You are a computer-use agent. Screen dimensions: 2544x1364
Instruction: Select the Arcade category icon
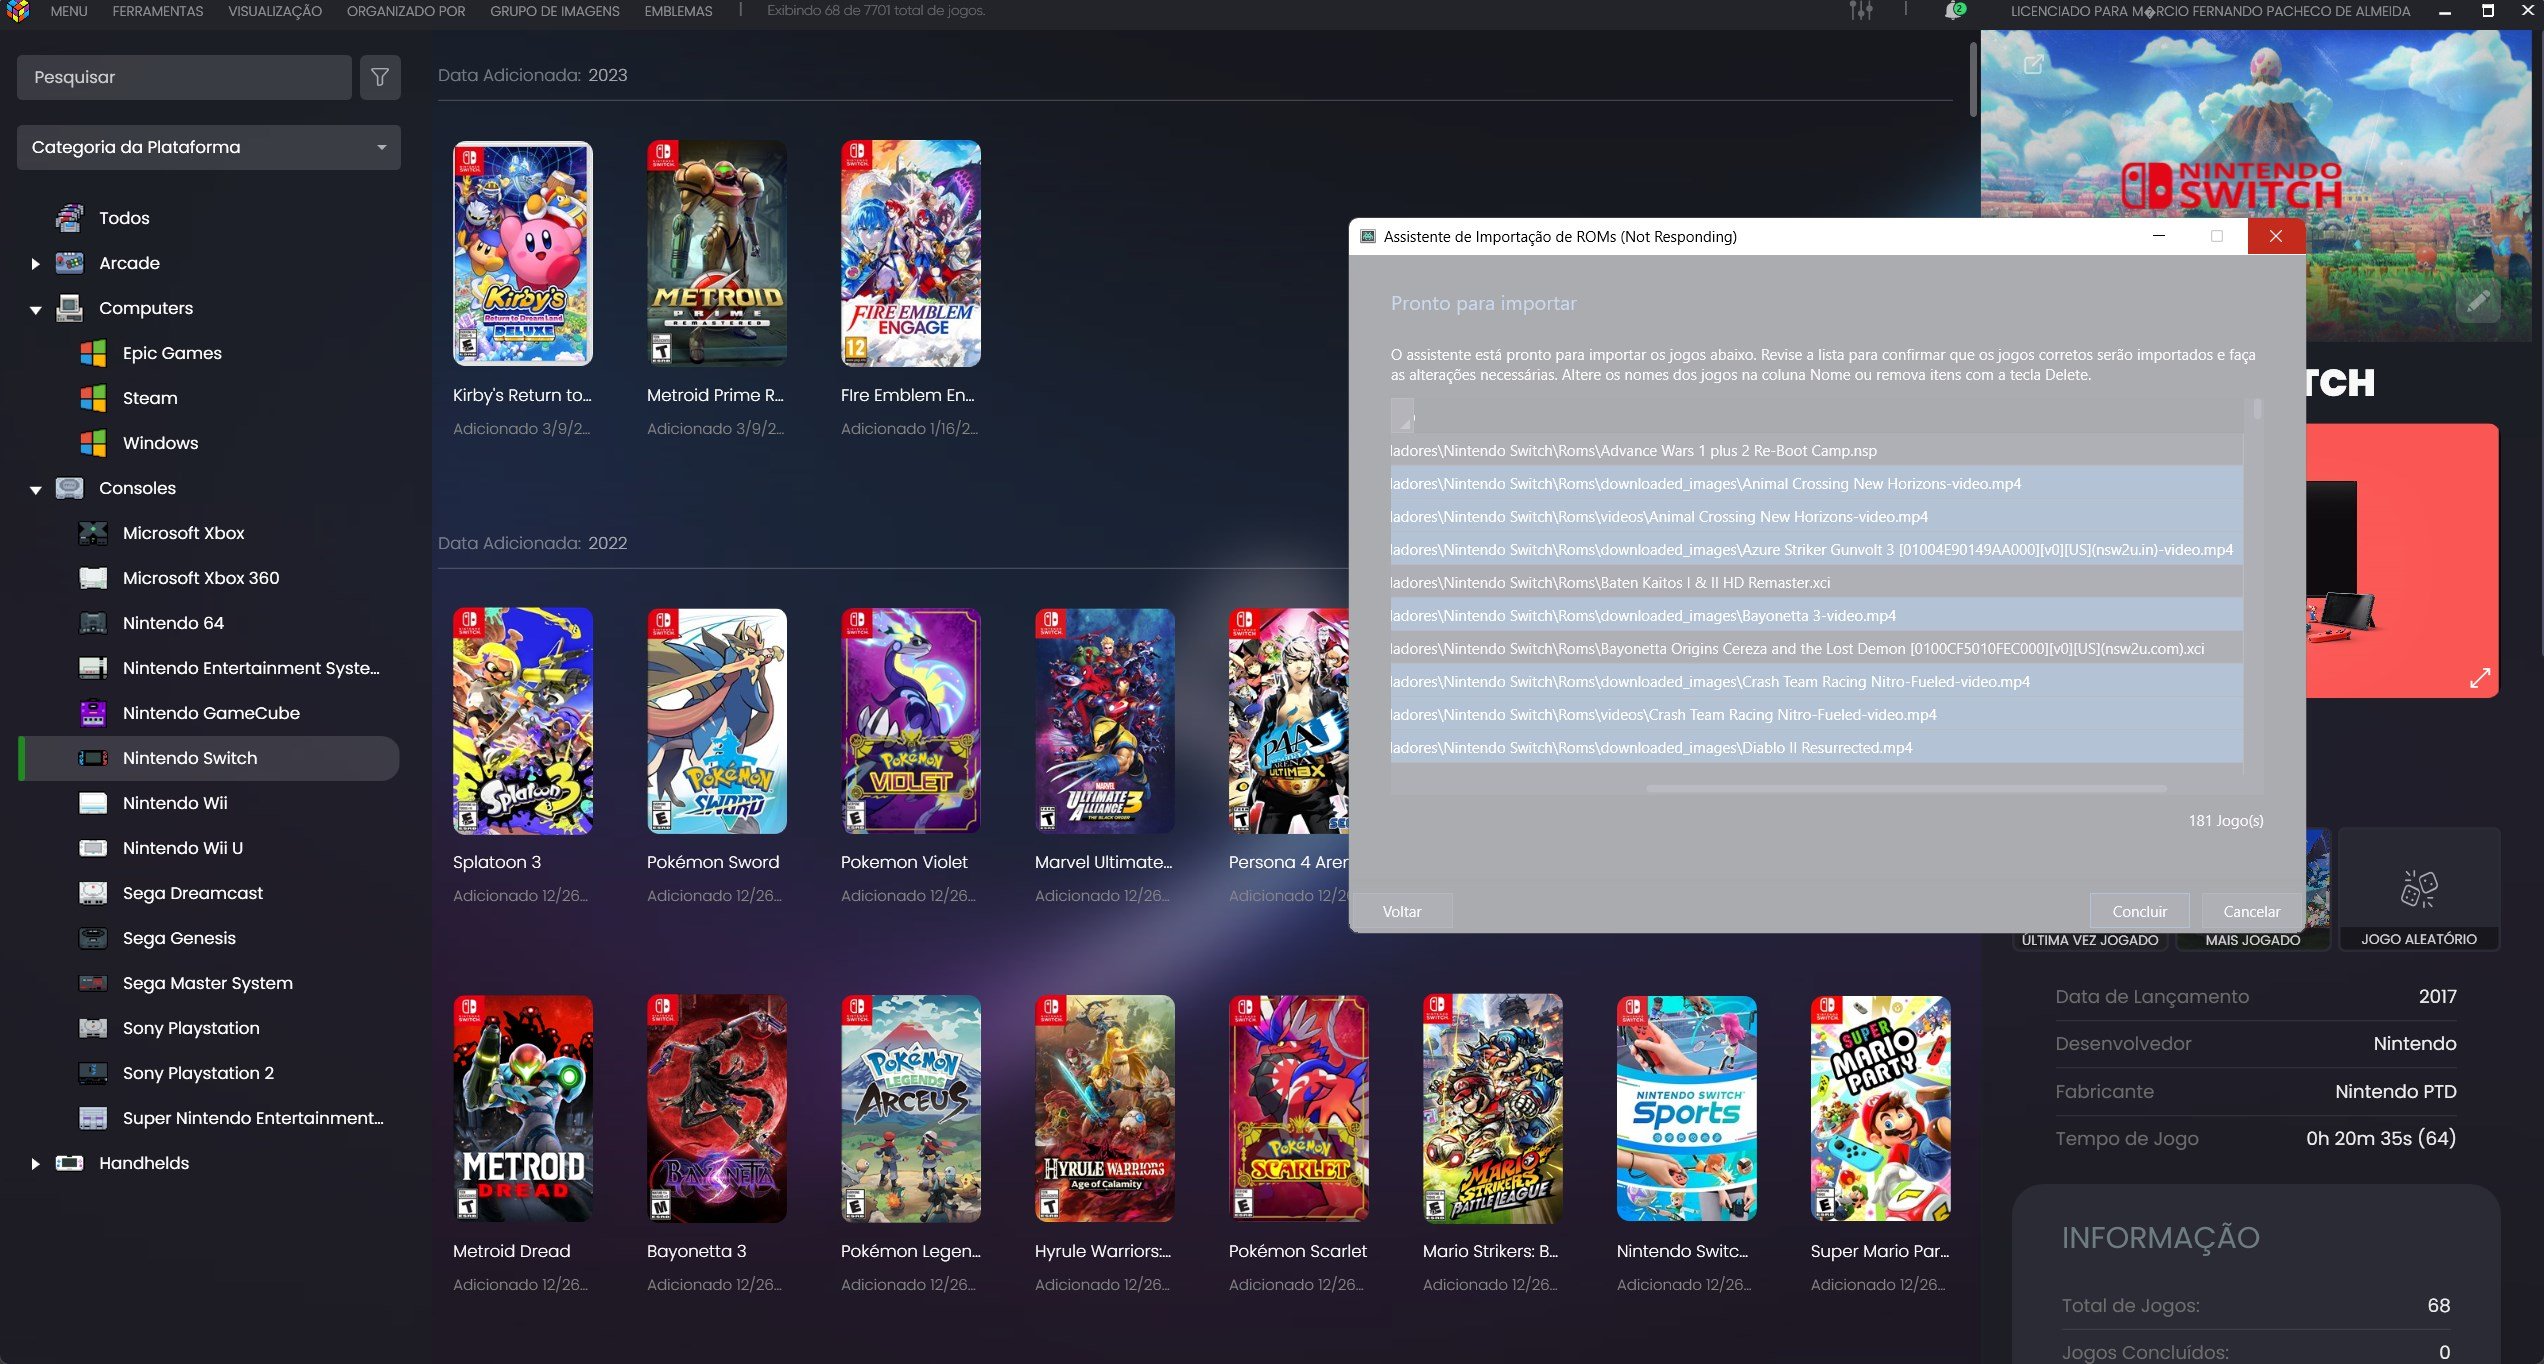(69, 263)
